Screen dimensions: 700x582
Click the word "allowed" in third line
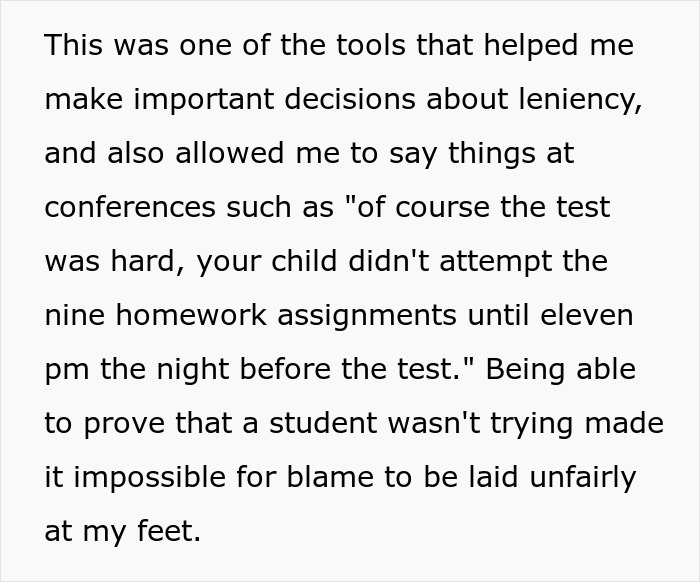[x=229, y=153]
